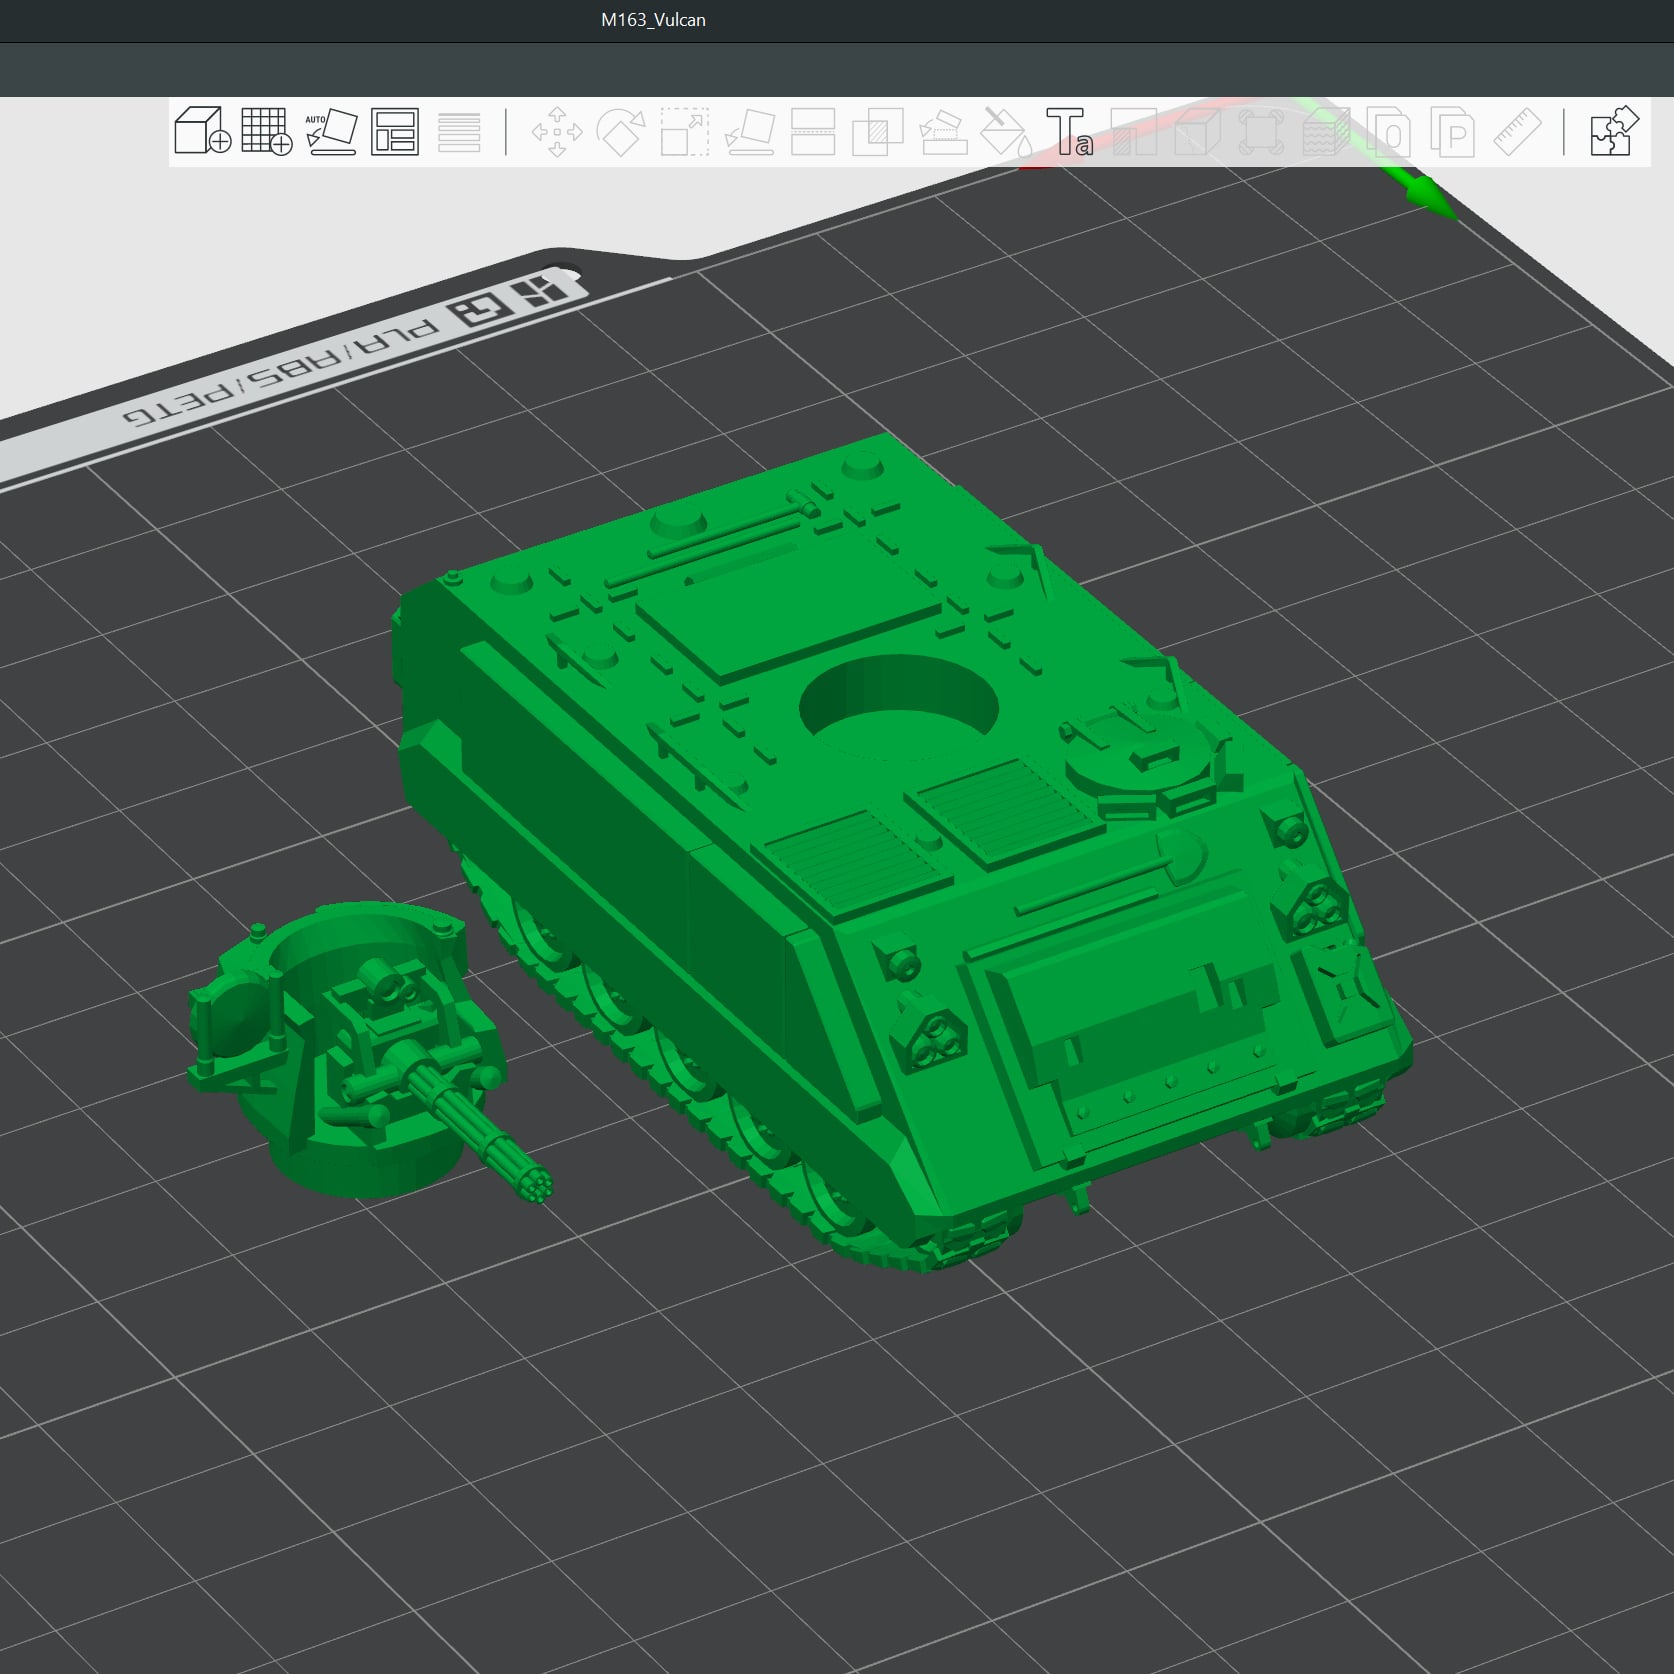Open the variable layer height lines tool
Screen dimensions: 1674x1674
tap(459, 131)
